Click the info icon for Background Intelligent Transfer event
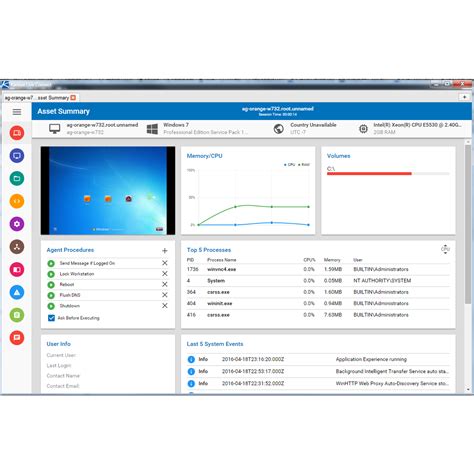Viewport: 474px width, 474px height. (x=191, y=371)
